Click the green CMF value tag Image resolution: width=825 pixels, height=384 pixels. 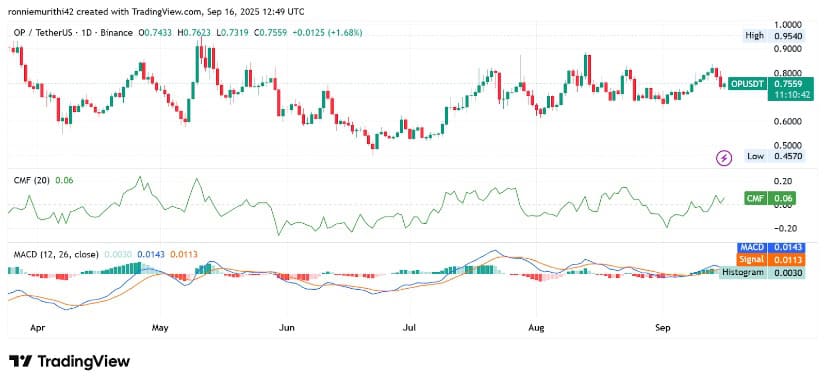pyautogui.click(x=769, y=198)
